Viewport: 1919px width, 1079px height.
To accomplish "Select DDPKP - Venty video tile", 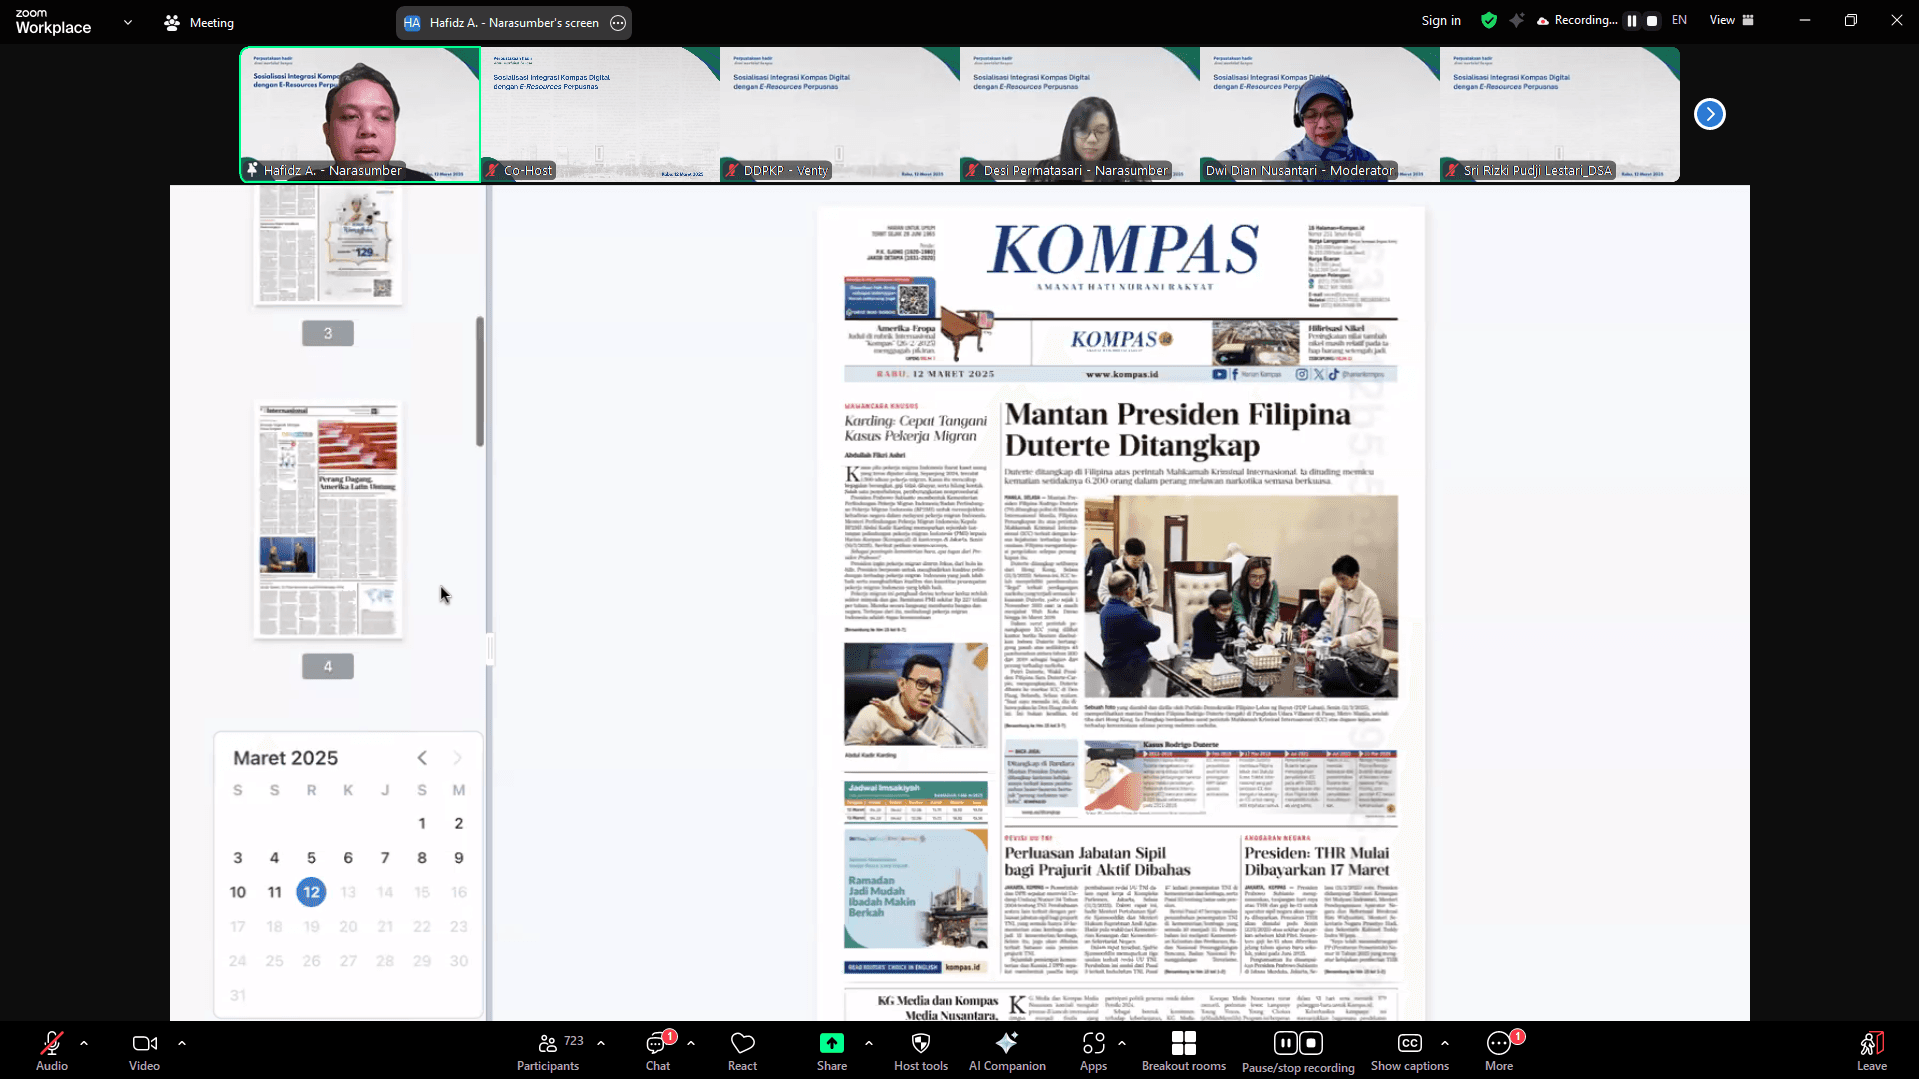I will tap(840, 114).
